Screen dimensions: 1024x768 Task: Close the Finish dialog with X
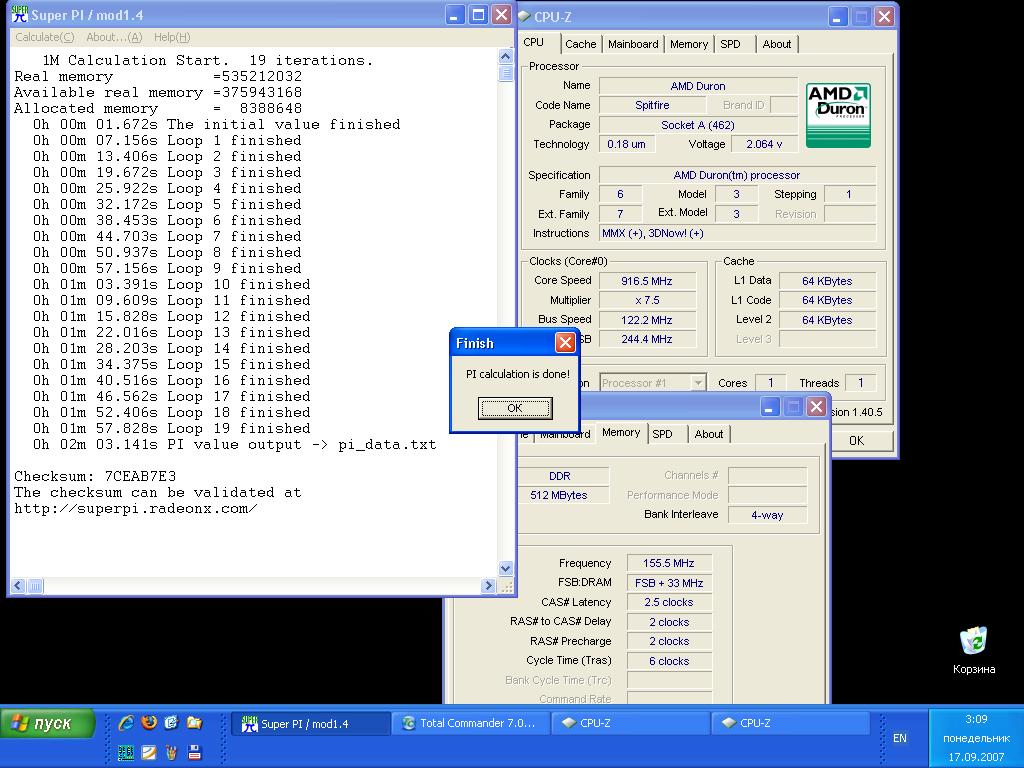coord(565,342)
